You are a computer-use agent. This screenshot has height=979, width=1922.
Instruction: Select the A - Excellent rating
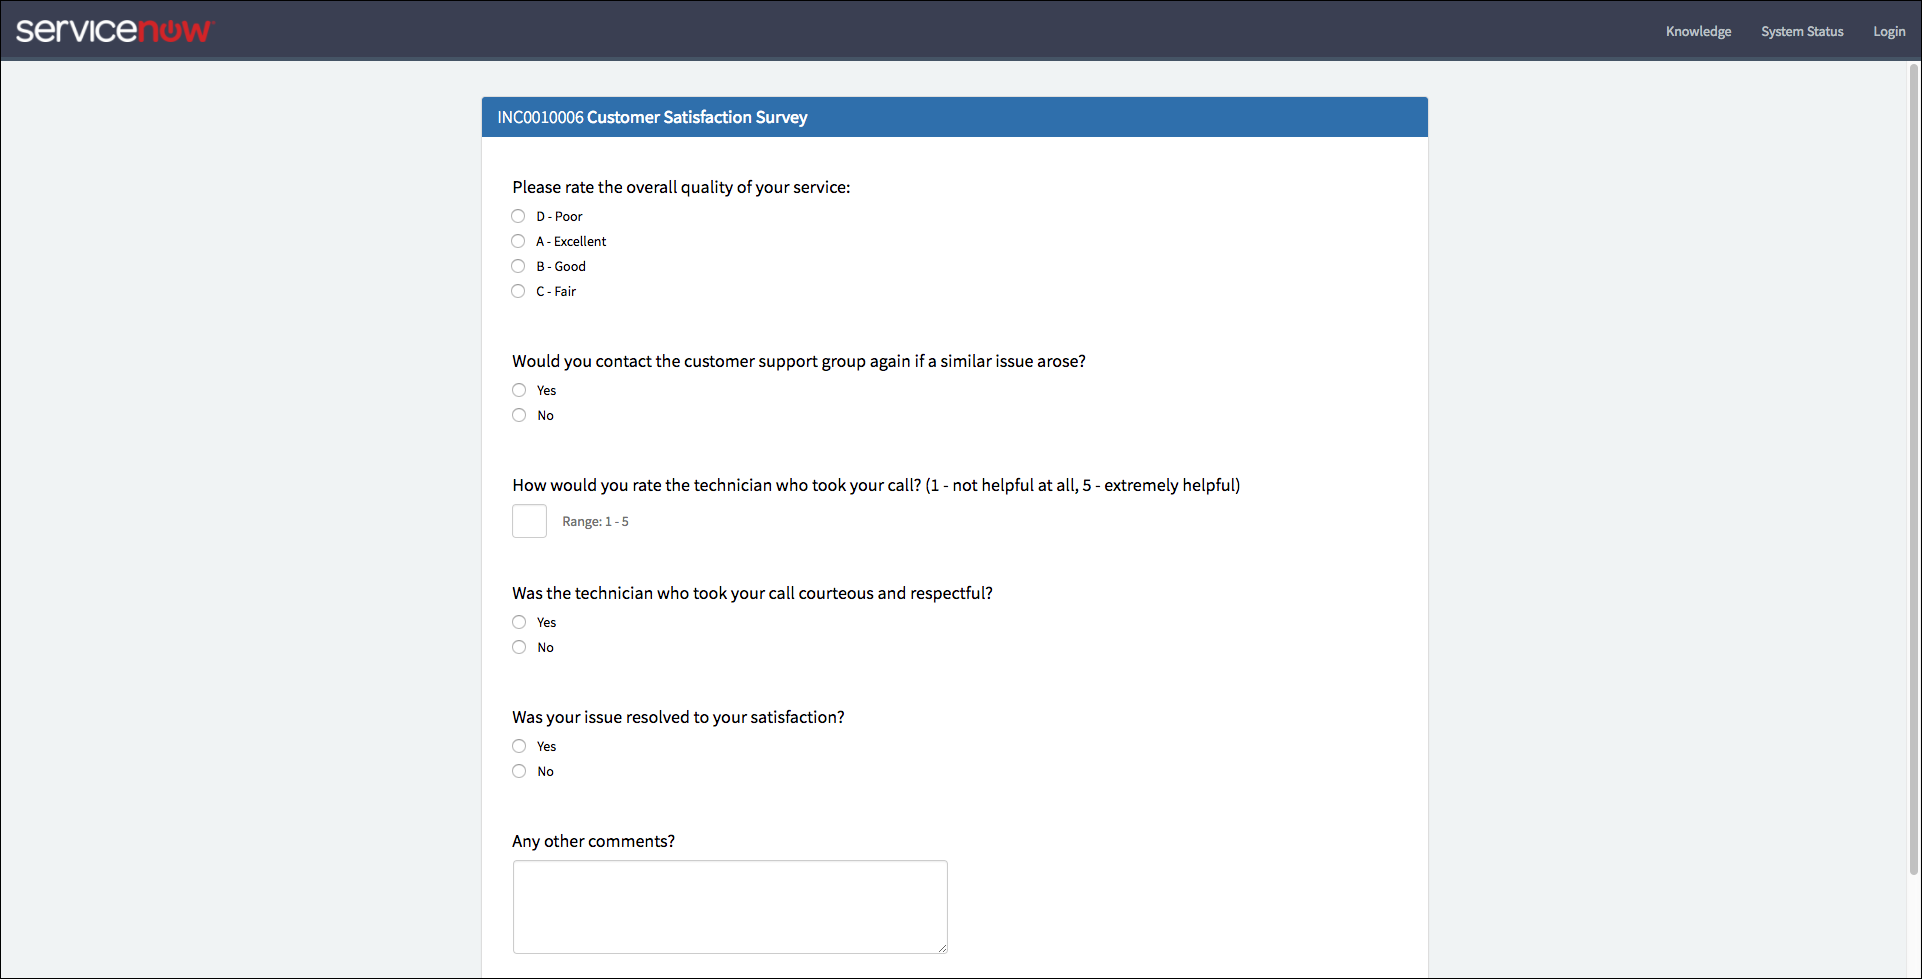[518, 241]
